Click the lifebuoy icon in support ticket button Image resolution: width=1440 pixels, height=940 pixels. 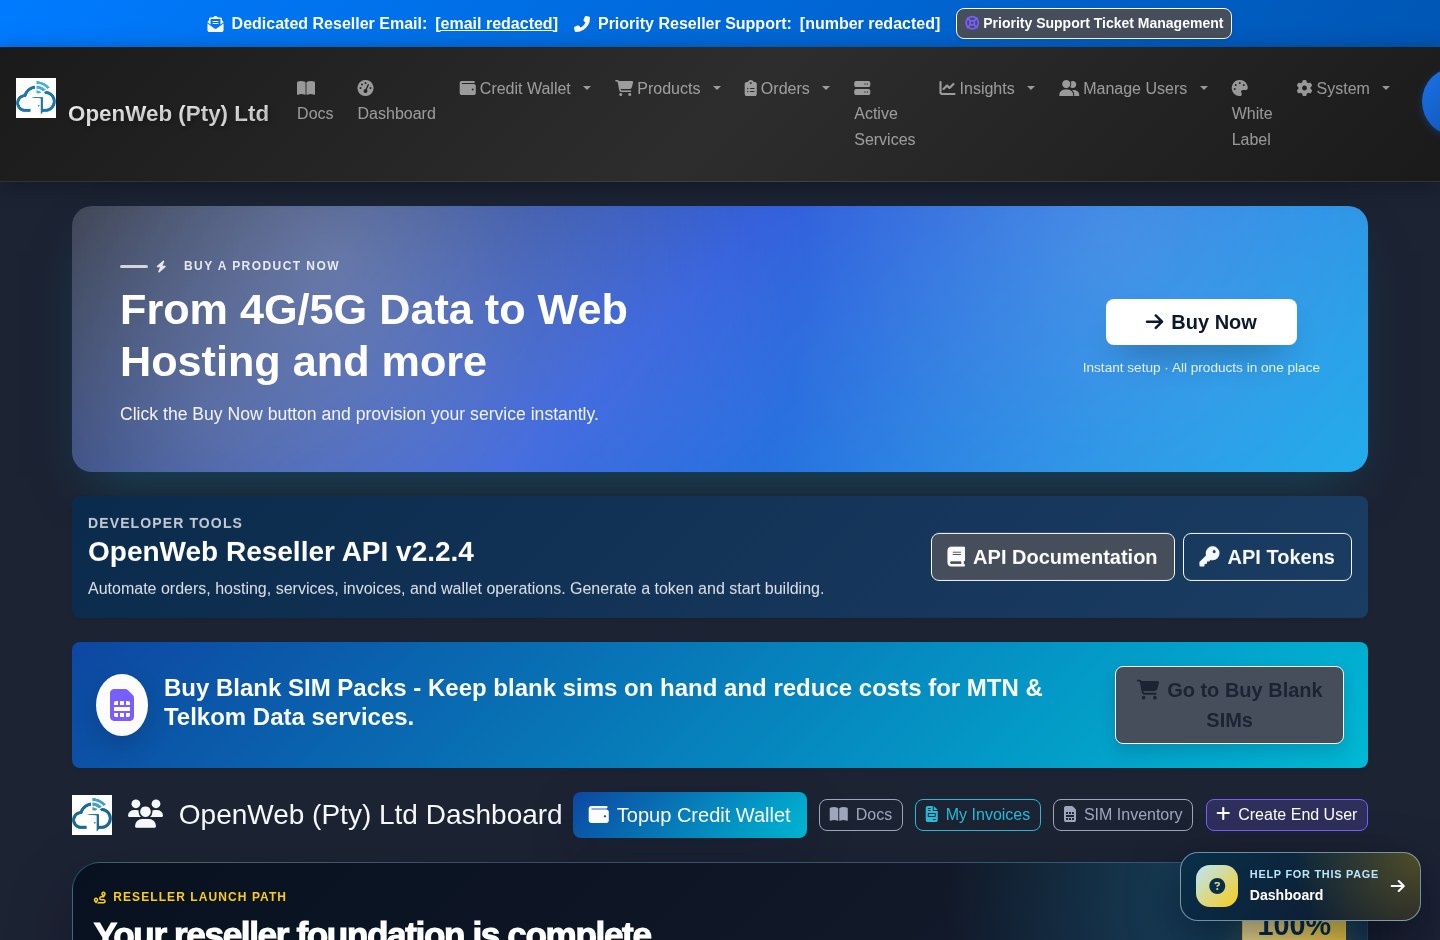(x=972, y=23)
